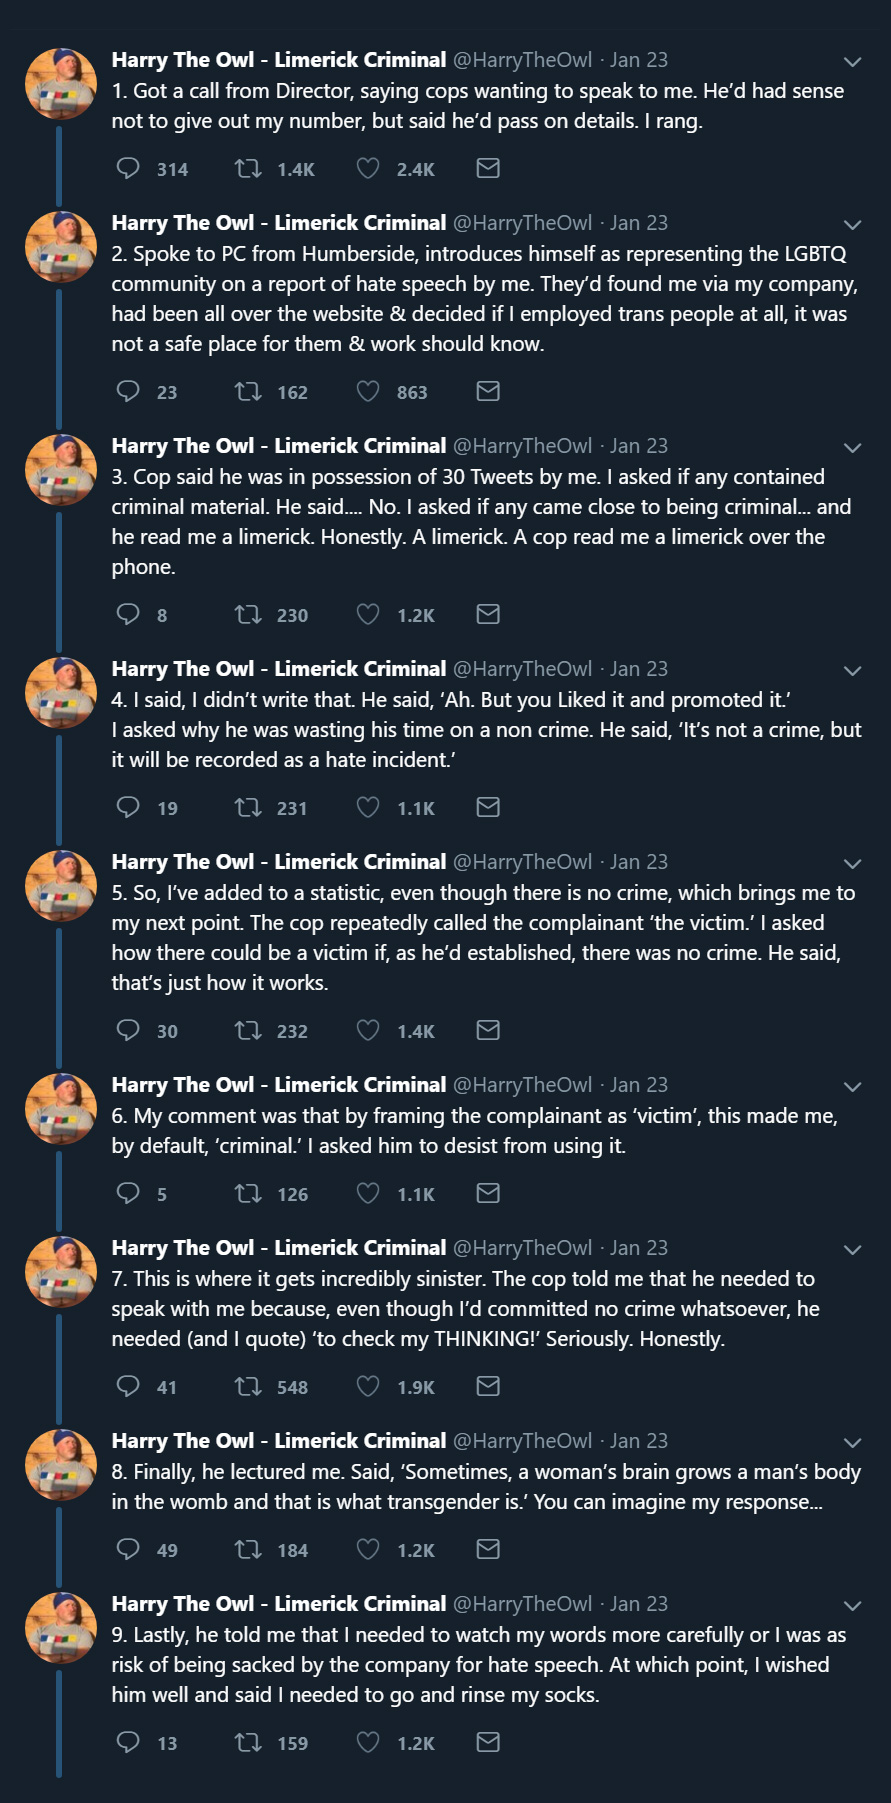Send tweet 4 via direct message envelope

point(488,807)
